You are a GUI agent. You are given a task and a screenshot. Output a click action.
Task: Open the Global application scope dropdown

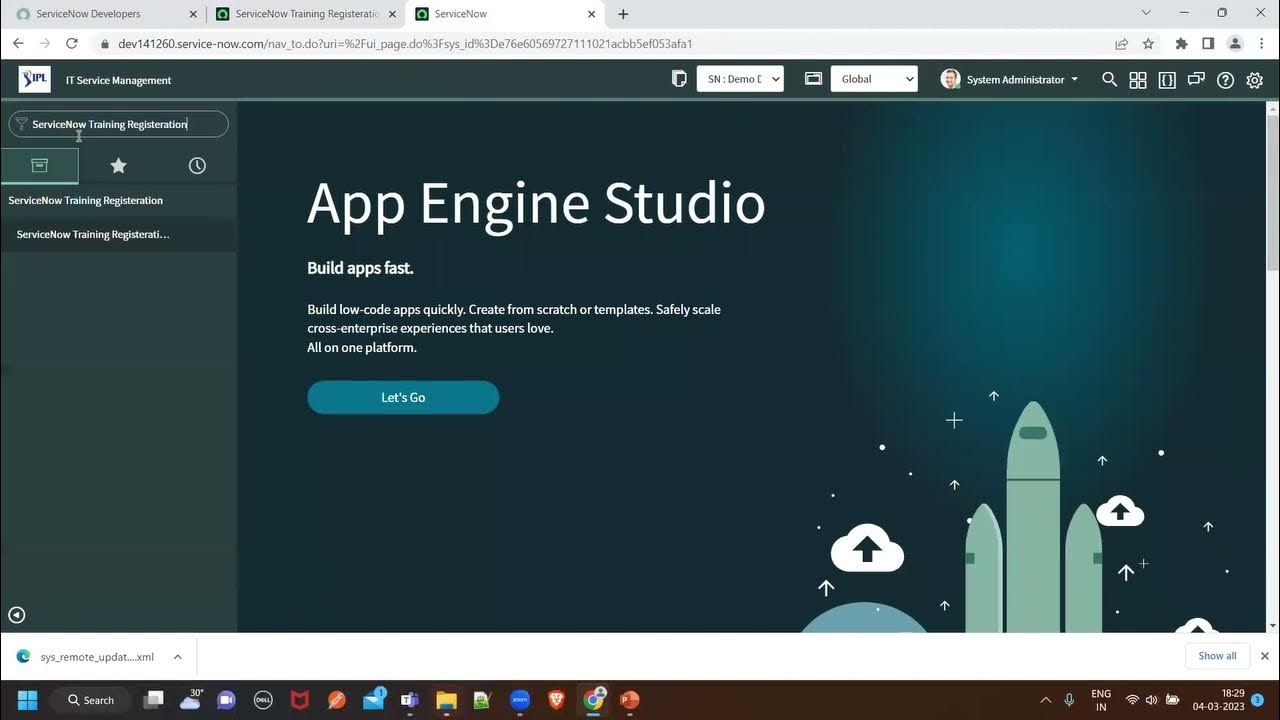[874, 79]
